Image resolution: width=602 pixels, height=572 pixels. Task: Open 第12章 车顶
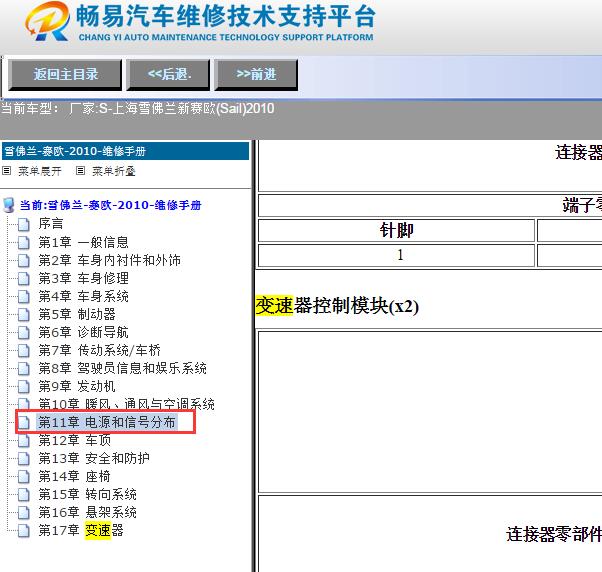(75, 440)
